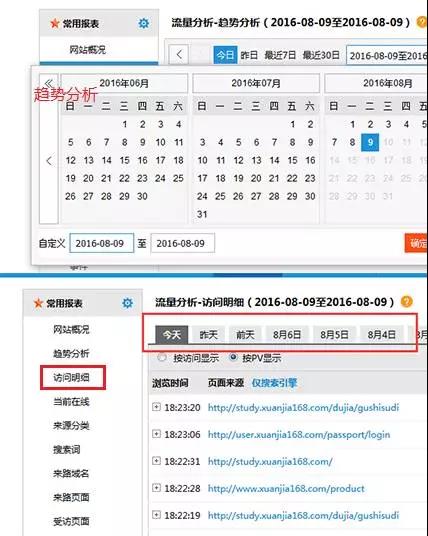Expand the 18:23:06 visit row details

(156, 434)
